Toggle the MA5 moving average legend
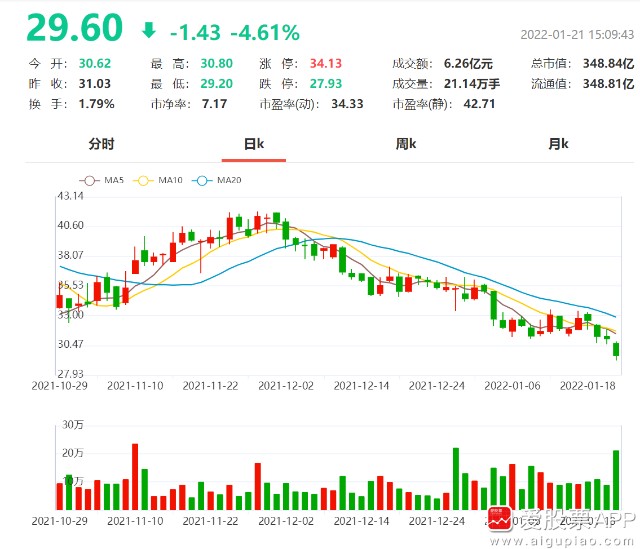 tap(108, 180)
